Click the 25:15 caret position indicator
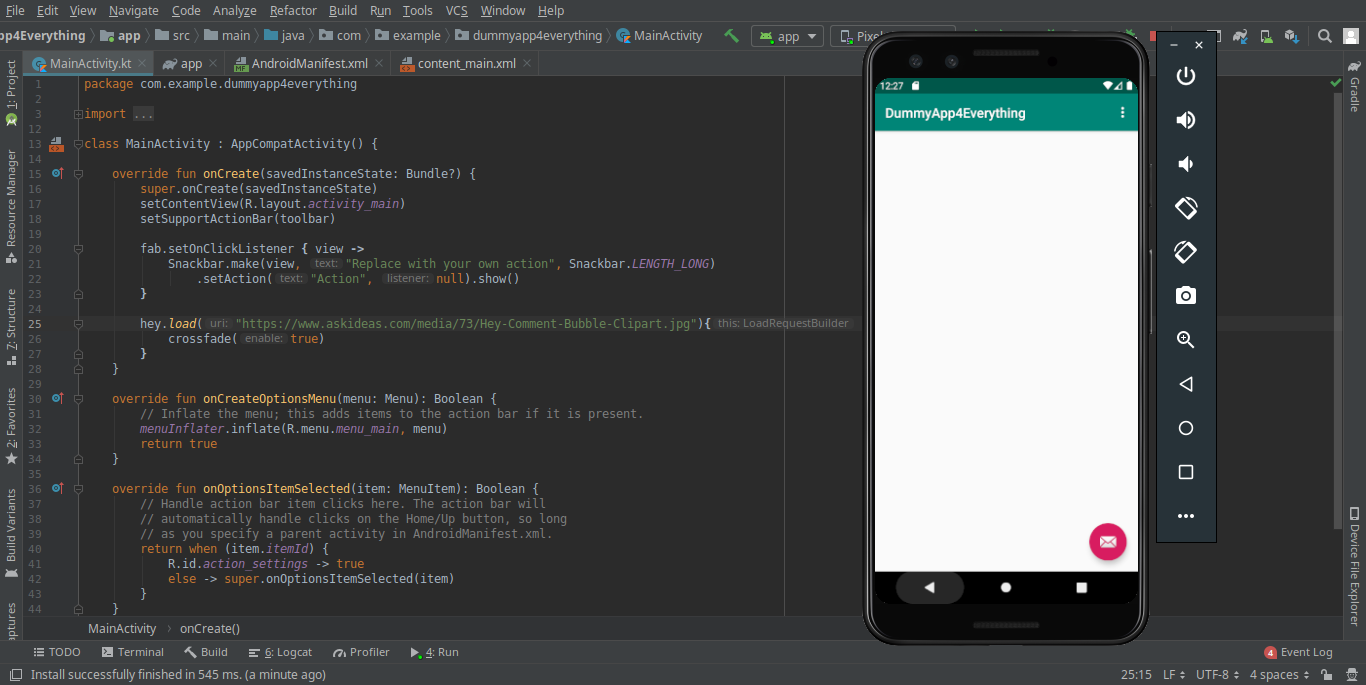Image resolution: width=1366 pixels, height=685 pixels. point(1136,675)
